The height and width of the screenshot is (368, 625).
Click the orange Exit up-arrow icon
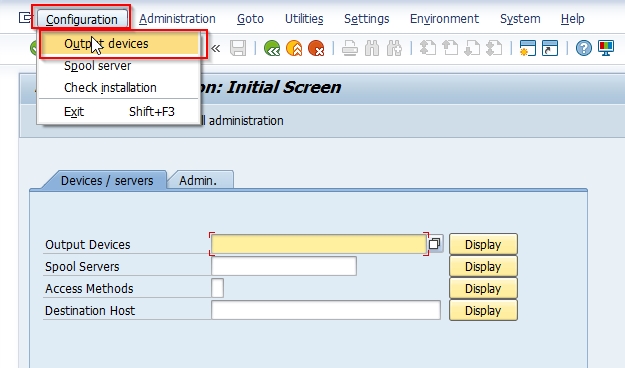pyautogui.click(x=294, y=49)
